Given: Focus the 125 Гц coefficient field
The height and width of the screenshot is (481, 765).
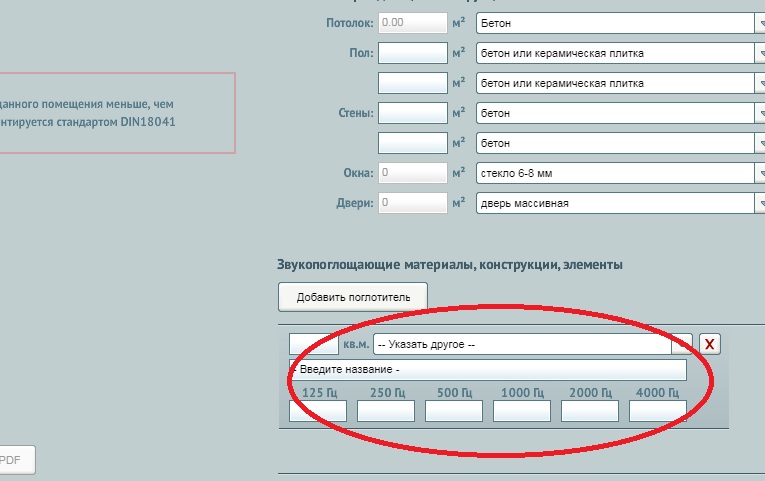Looking at the screenshot, I should [318, 411].
